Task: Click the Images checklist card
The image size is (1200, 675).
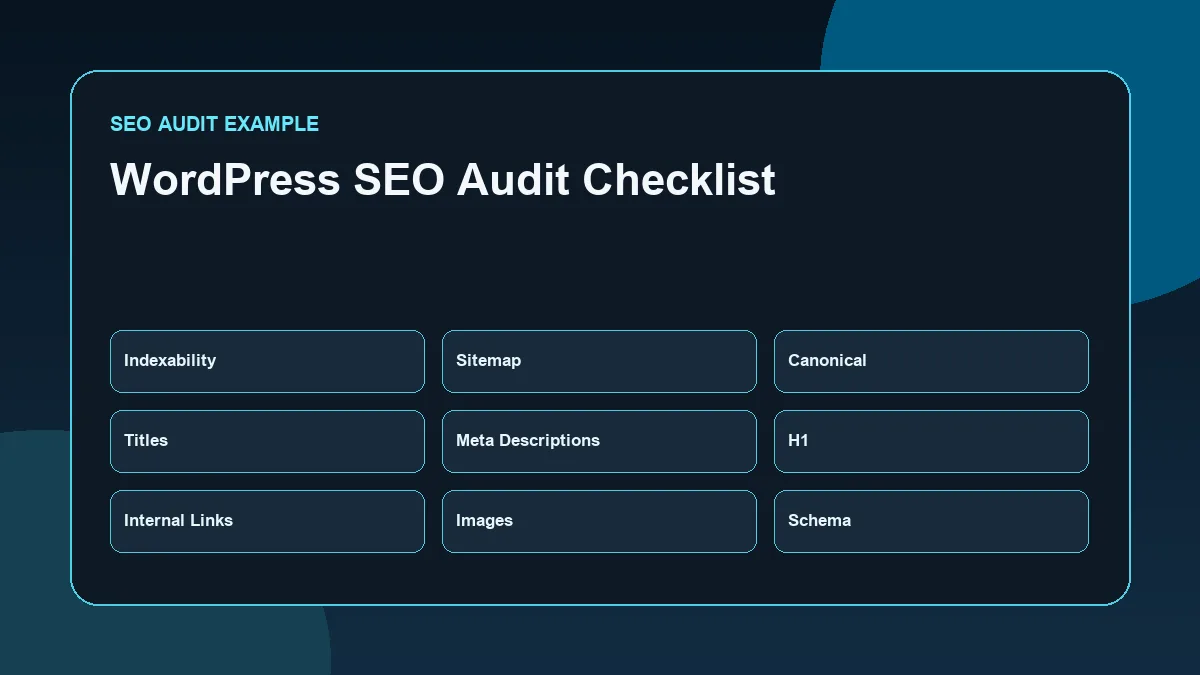Action: (x=599, y=521)
